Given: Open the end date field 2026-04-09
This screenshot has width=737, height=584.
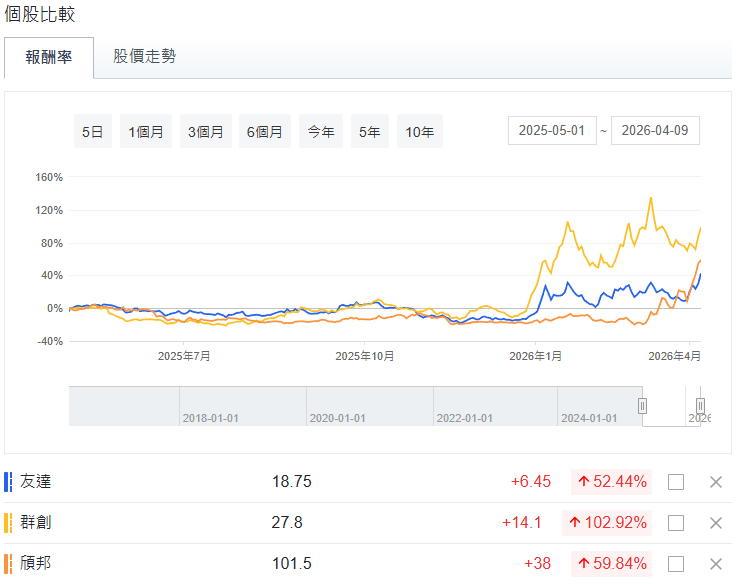Looking at the screenshot, I should click(655, 131).
